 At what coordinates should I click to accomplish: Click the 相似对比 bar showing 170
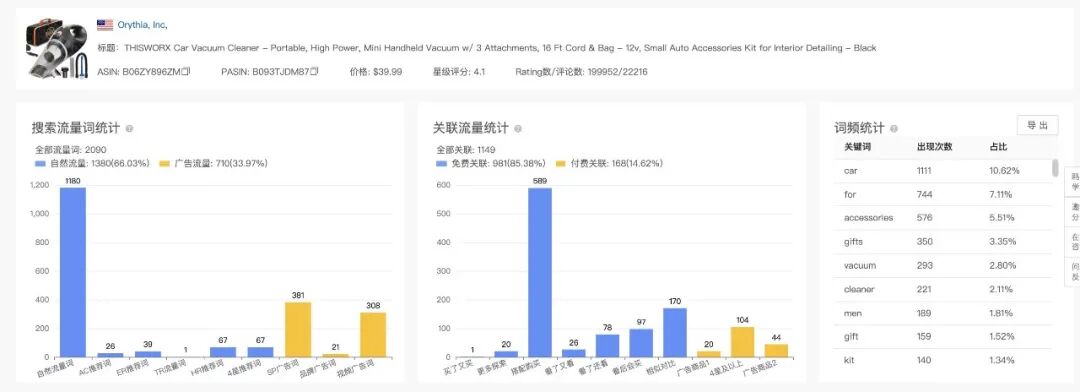(x=675, y=332)
